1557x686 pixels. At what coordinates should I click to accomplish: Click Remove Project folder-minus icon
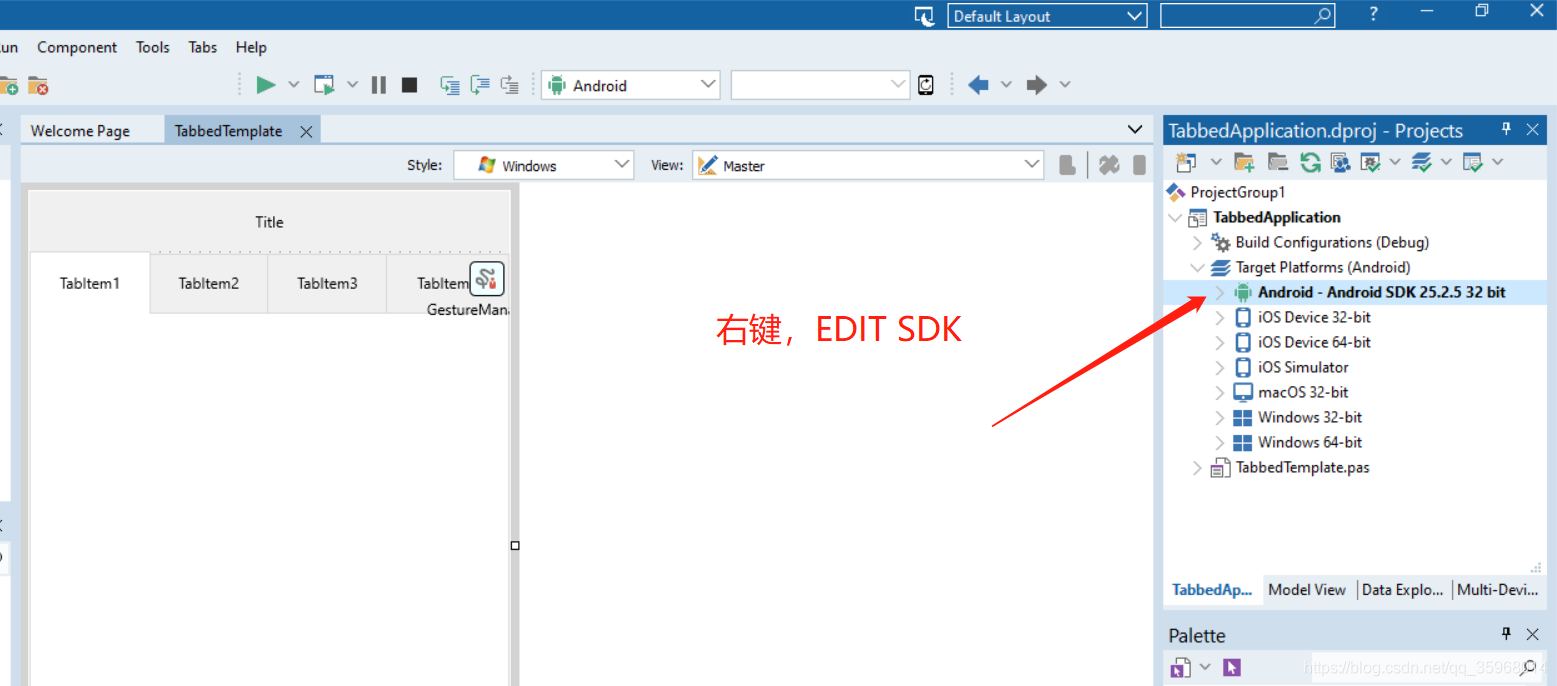tap(1277, 162)
